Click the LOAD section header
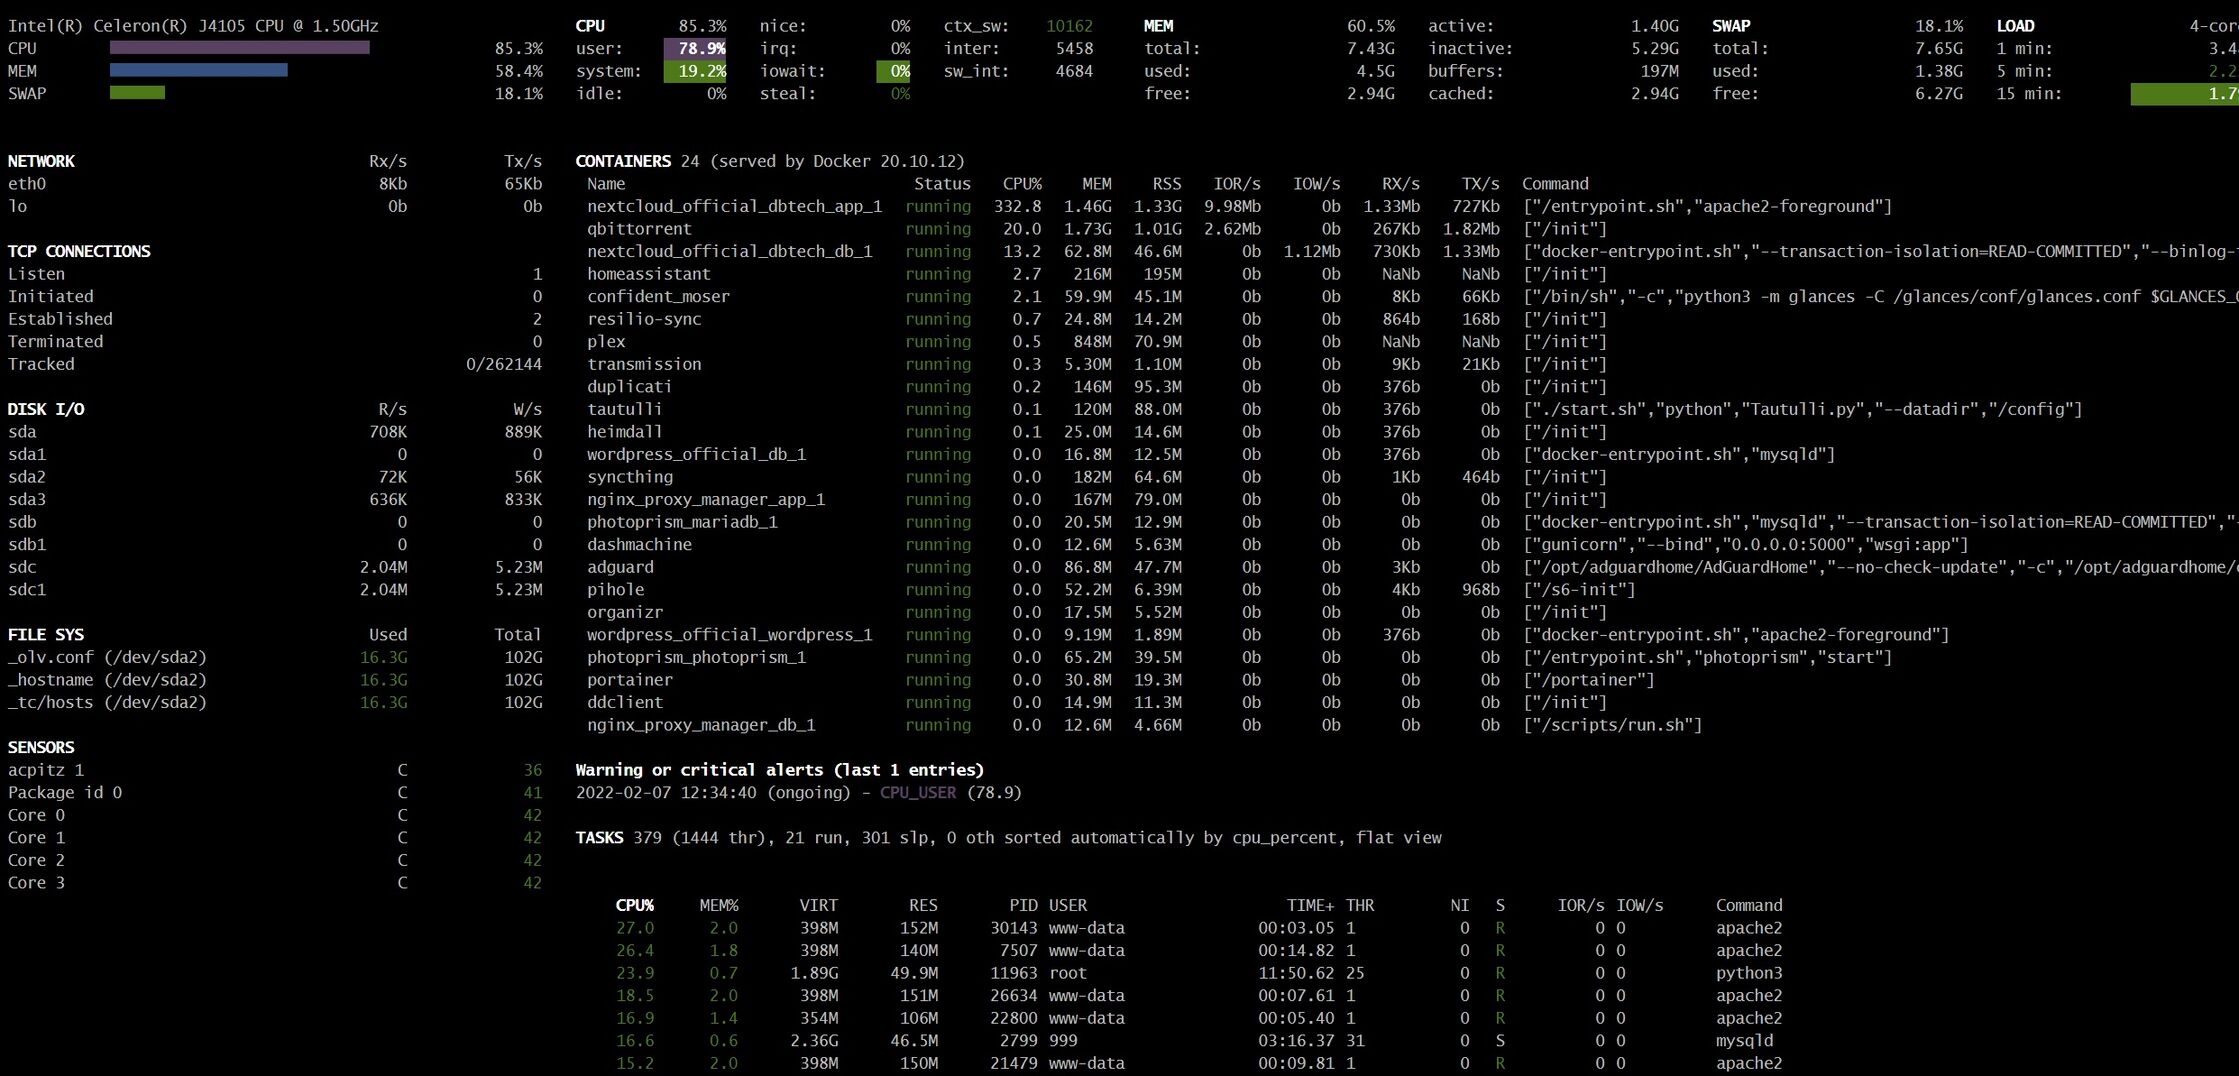 pos(2015,26)
